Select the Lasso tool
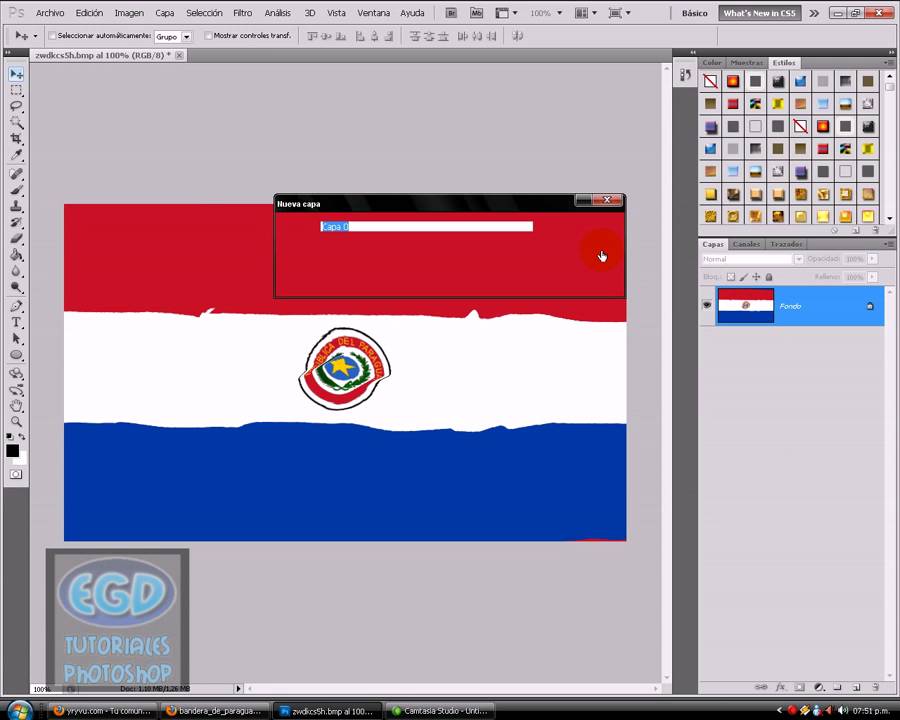Image resolution: width=900 pixels, height=720 pixels. point(16,106)
